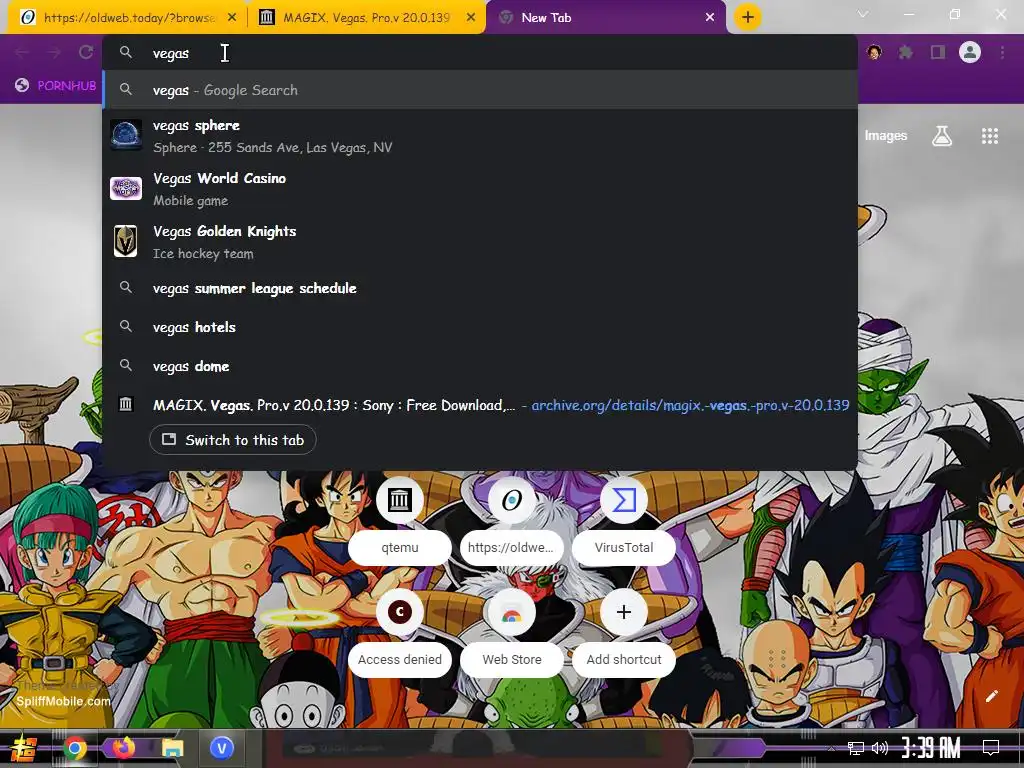Click the 3:39 AM clock

point(931,748)
